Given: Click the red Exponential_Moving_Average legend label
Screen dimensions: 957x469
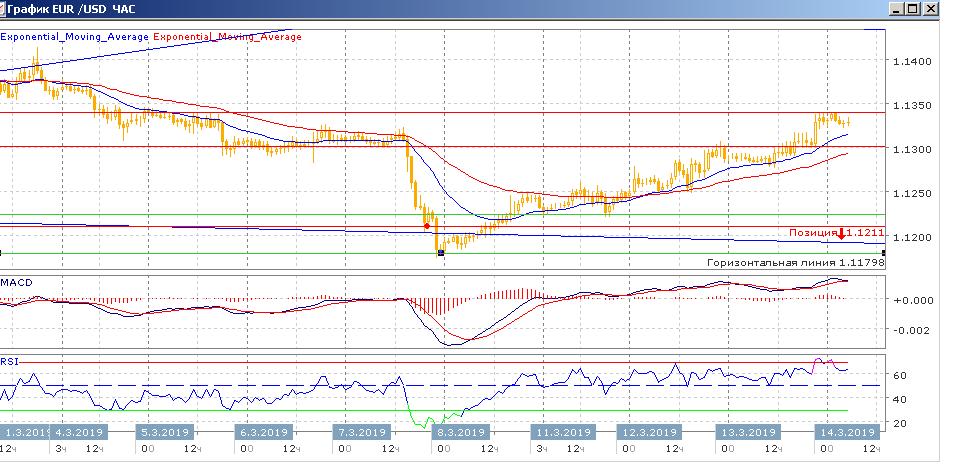Looking at the screenshot, I should pos(227,37).
